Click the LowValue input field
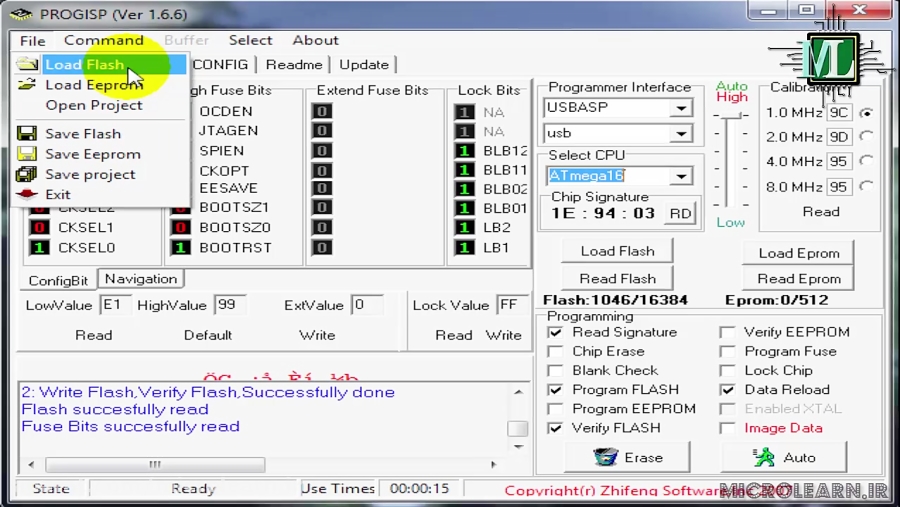Image resolution: width=900 pixels, height=507 pixels. tap(114, 305)
